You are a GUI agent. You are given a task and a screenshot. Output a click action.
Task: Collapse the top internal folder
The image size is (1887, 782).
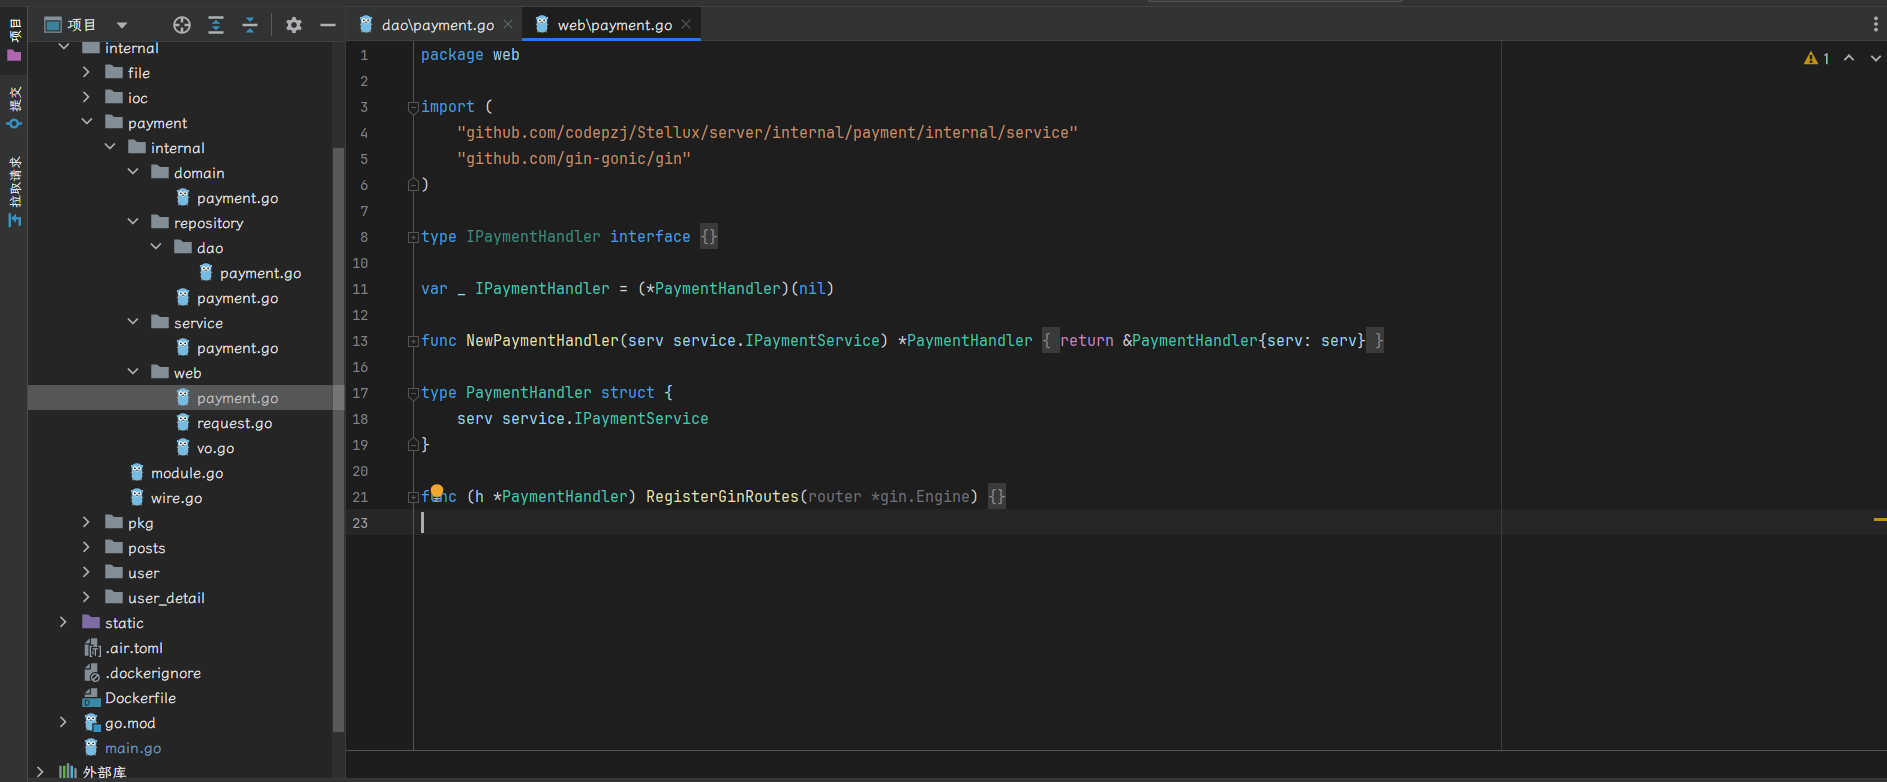click(64, 47)
